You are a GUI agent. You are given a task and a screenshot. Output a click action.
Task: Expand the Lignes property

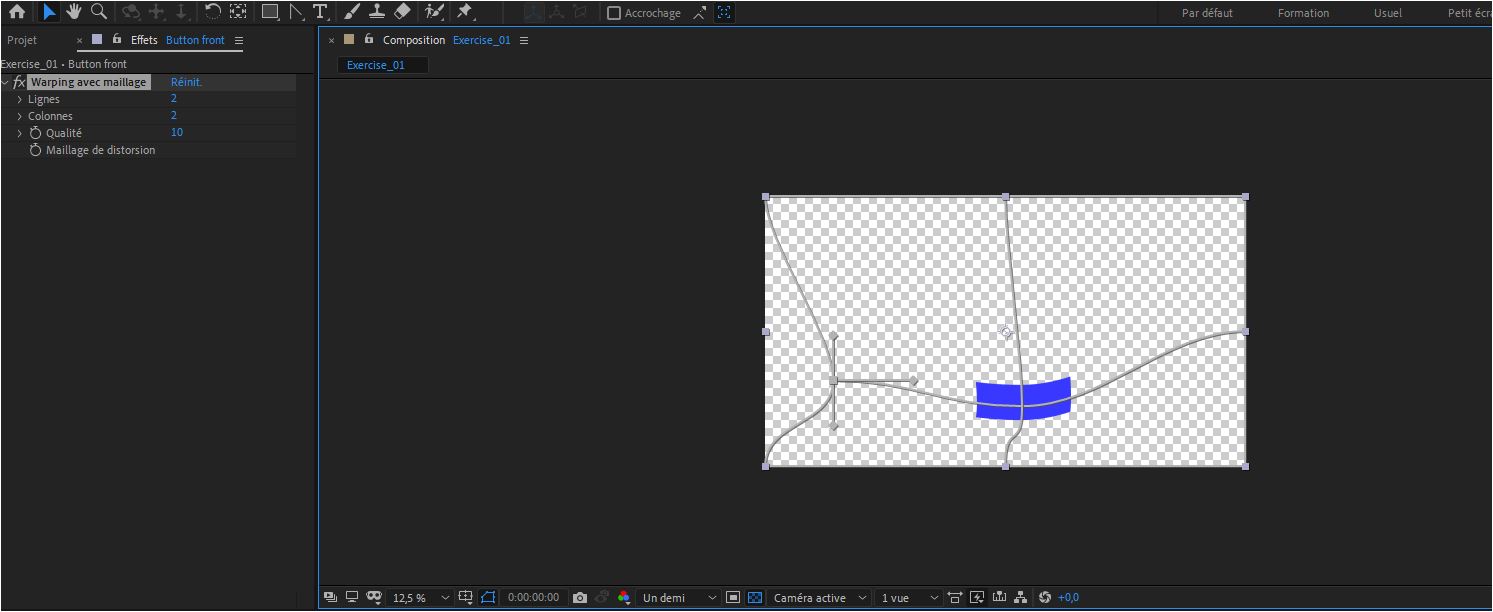[x=19, y=99]
